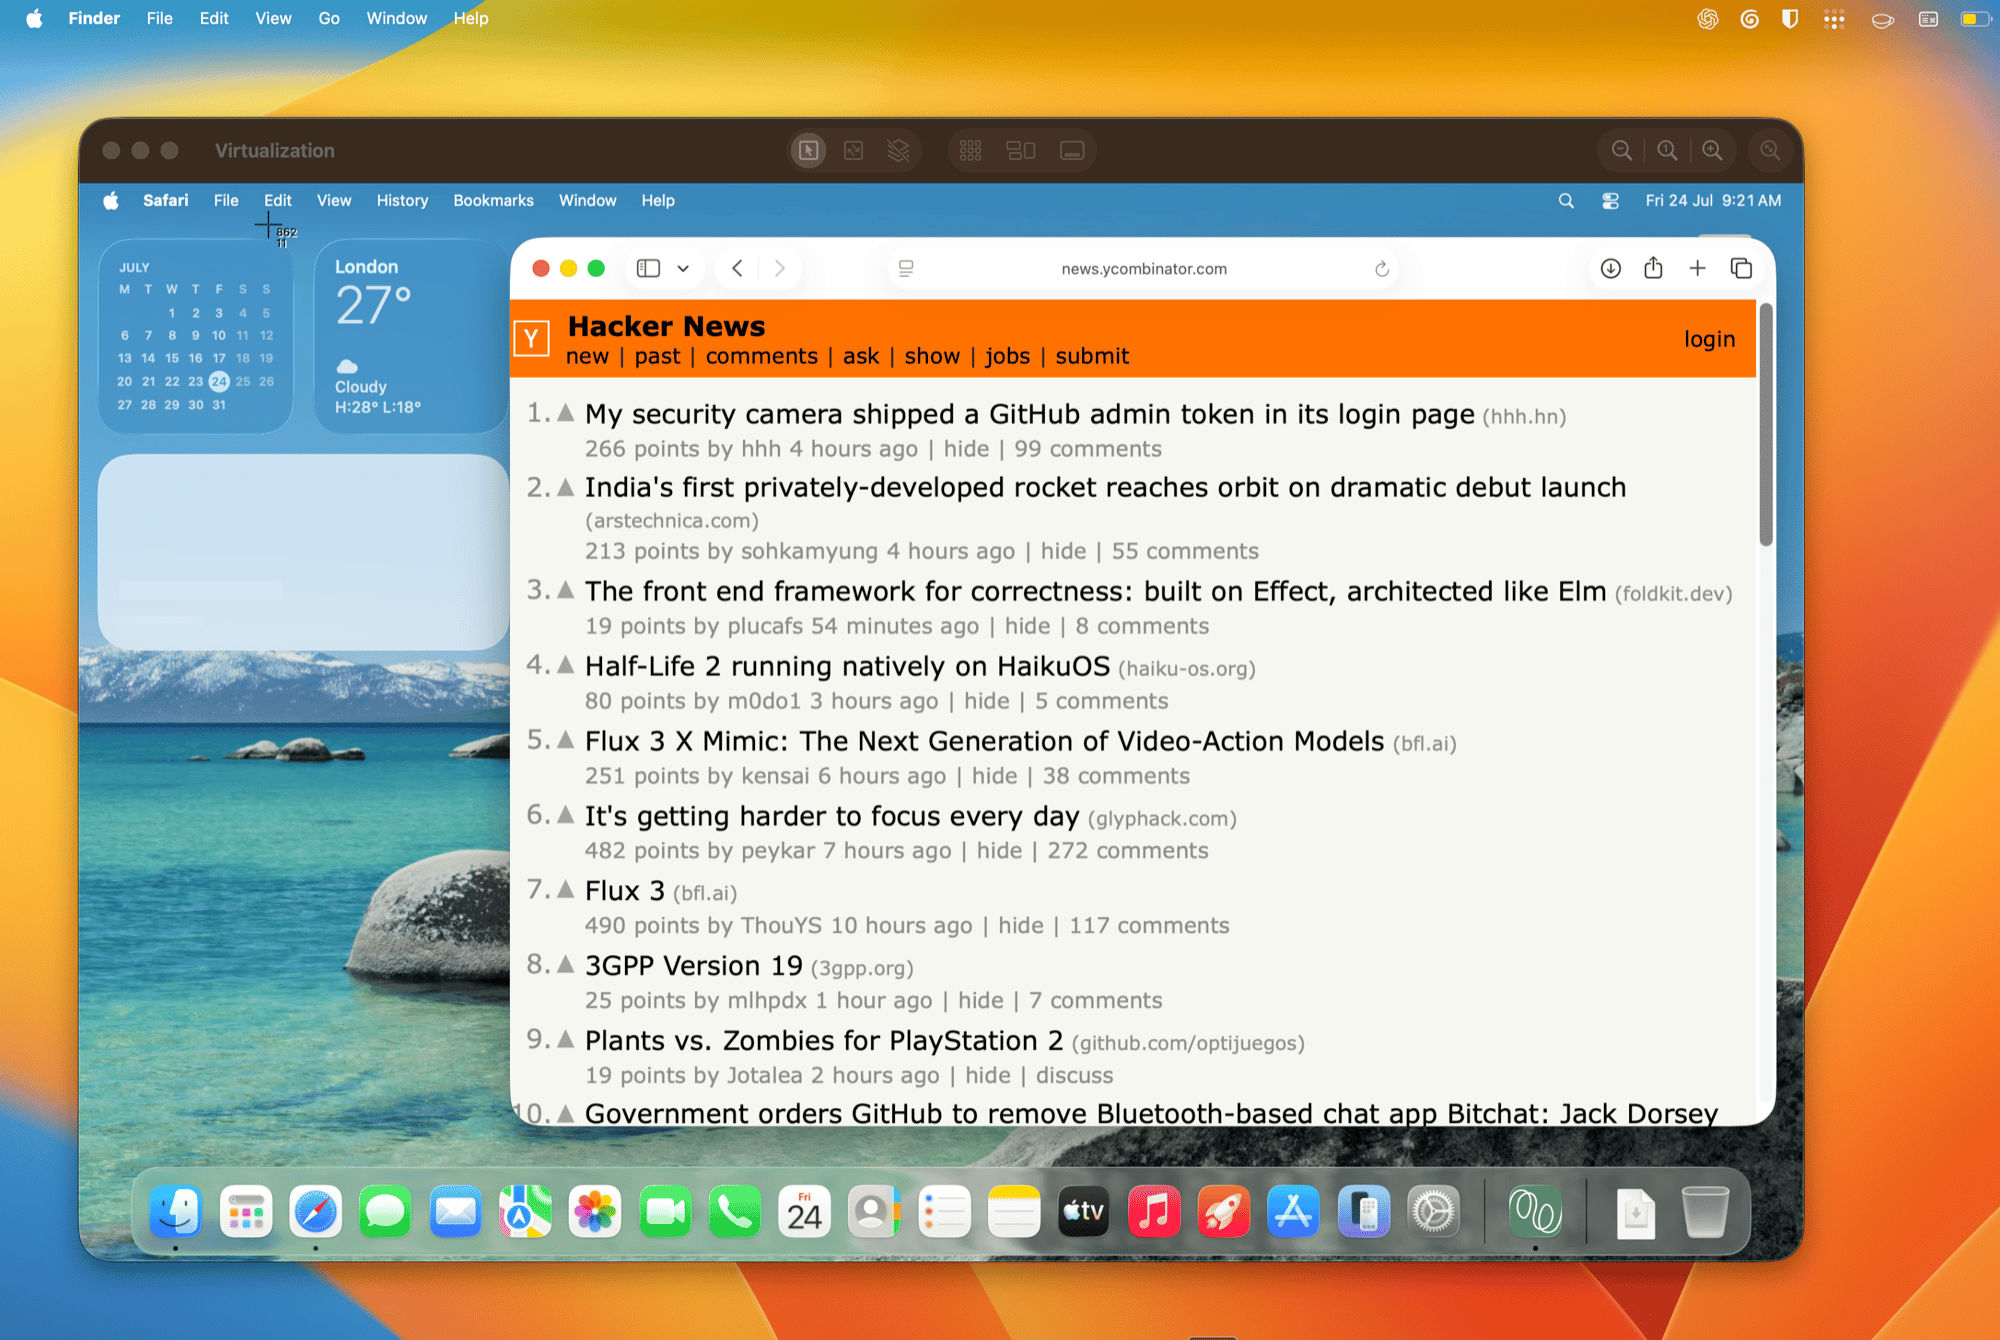Open Safari's Bookmarks menu
Viewport: 2000px width, 1340px height.
(493, 200)
